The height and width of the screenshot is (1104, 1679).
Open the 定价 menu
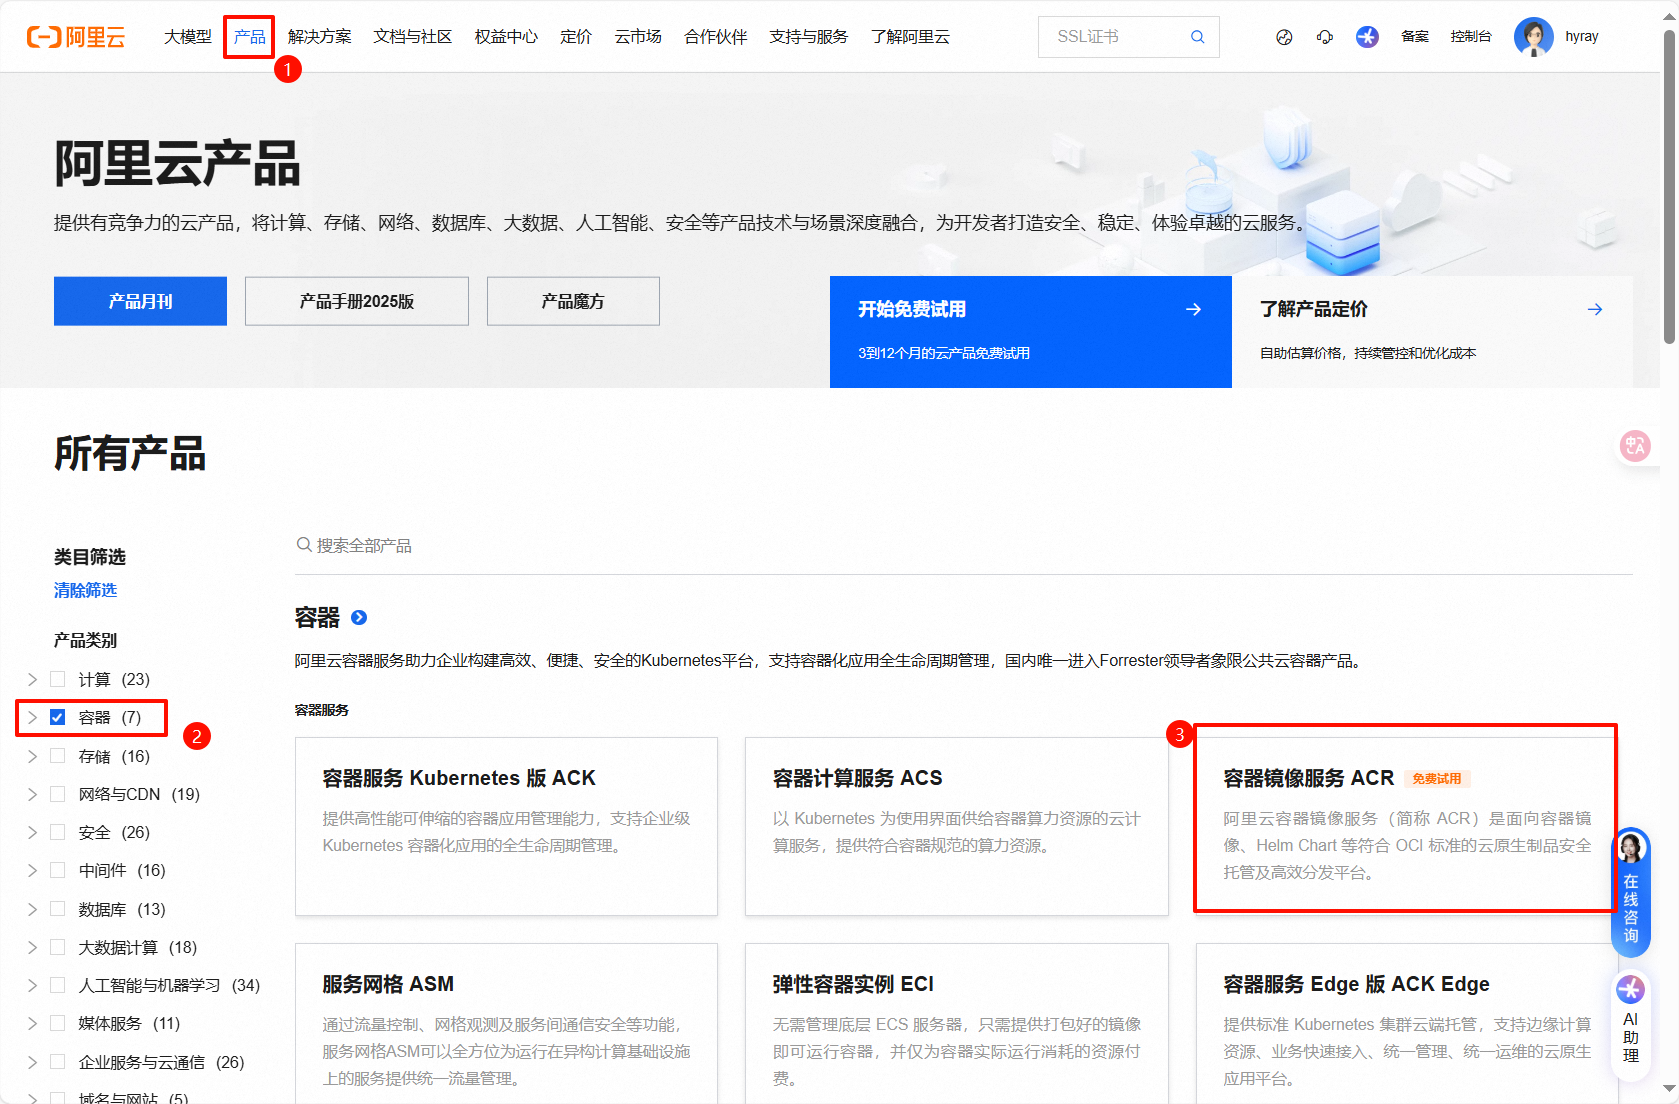click(x=576, y=37)
